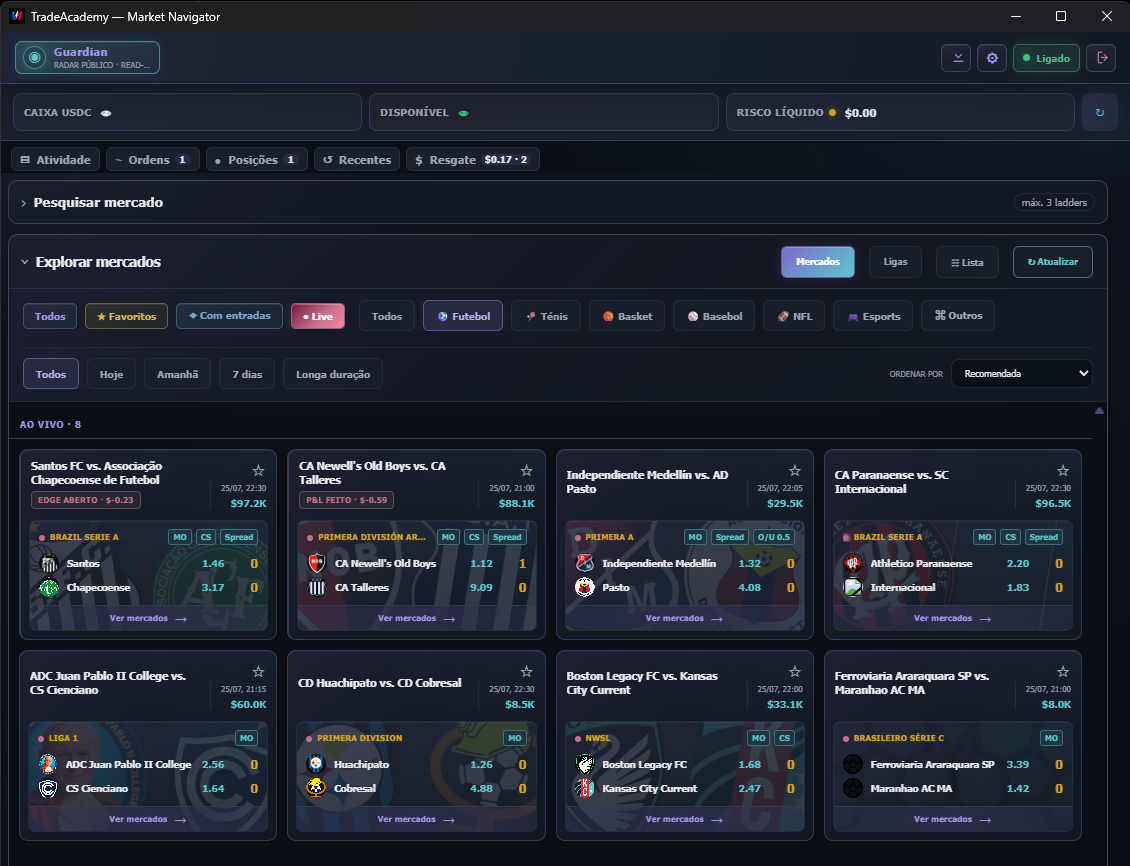Favorite the Santos FC vs. Chapecoense card star
1130x866 pixels.
258,470
